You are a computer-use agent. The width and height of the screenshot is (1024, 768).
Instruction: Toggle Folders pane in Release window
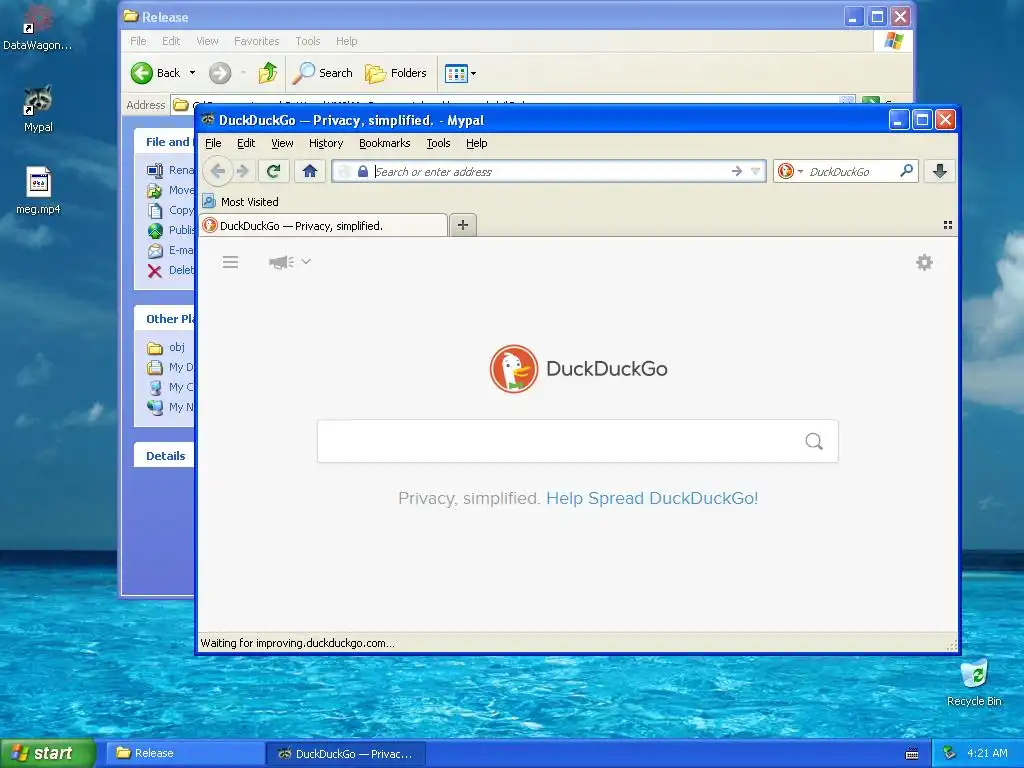tap(396, 73)
